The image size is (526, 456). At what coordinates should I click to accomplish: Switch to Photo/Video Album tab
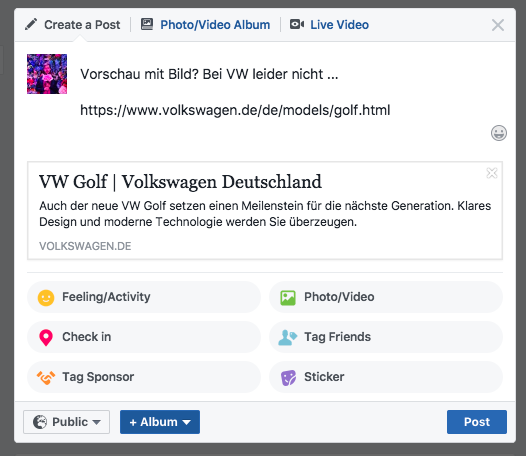(x=205, y=24)
